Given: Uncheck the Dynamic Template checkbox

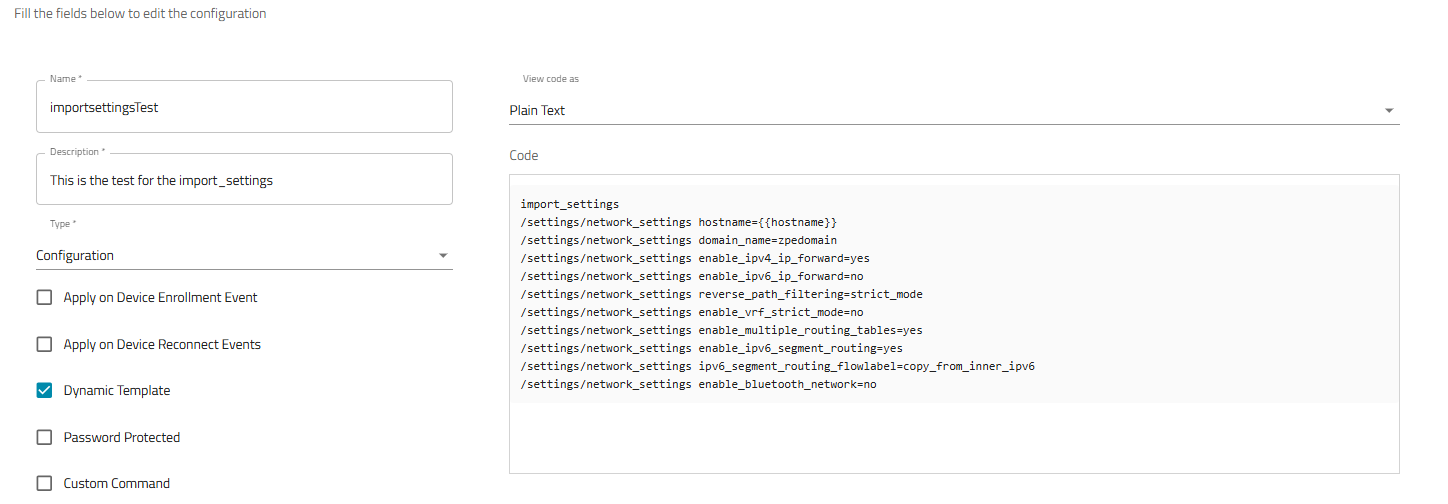Looking at the screenshot, I should tap(44, 391).
